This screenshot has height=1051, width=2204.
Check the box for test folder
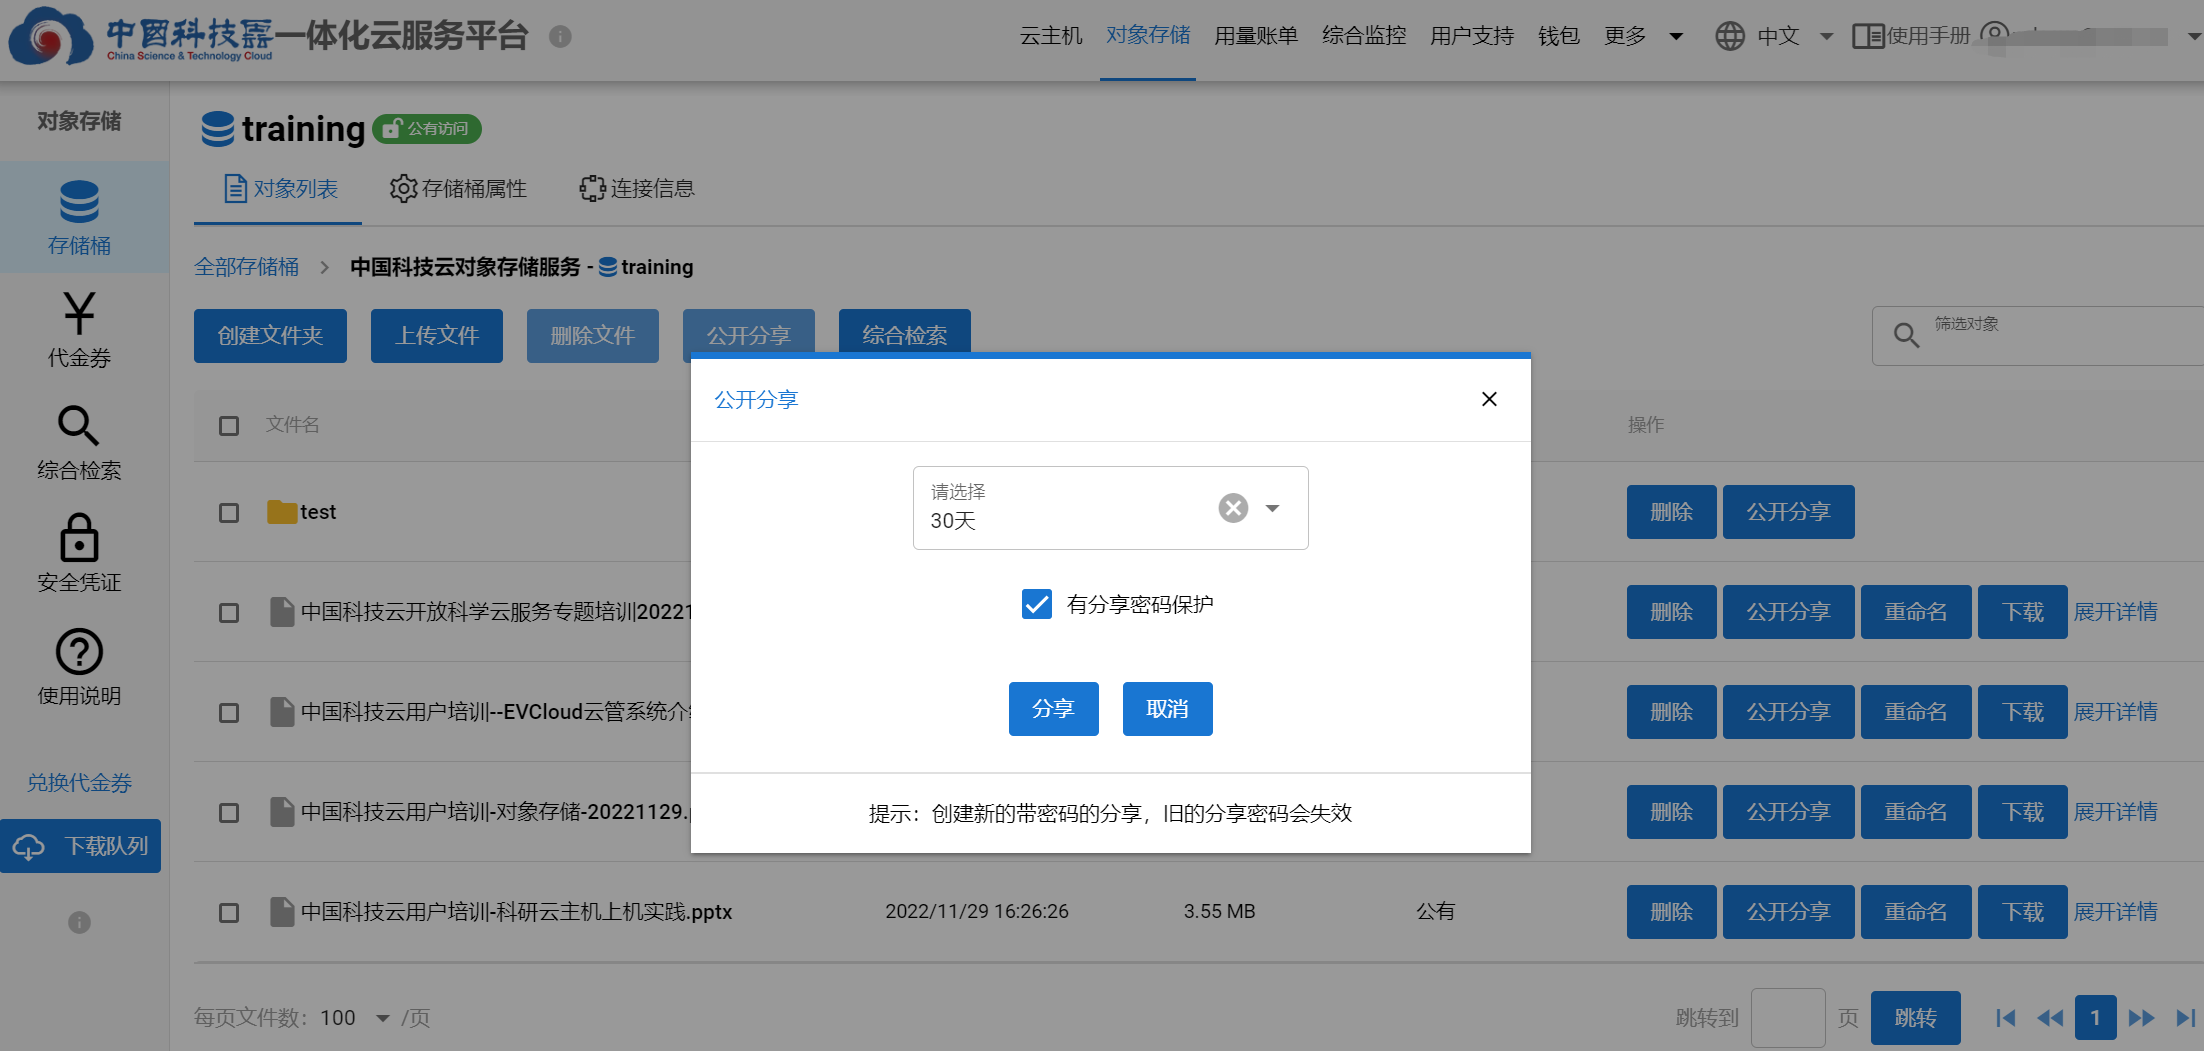click(229, 513)
